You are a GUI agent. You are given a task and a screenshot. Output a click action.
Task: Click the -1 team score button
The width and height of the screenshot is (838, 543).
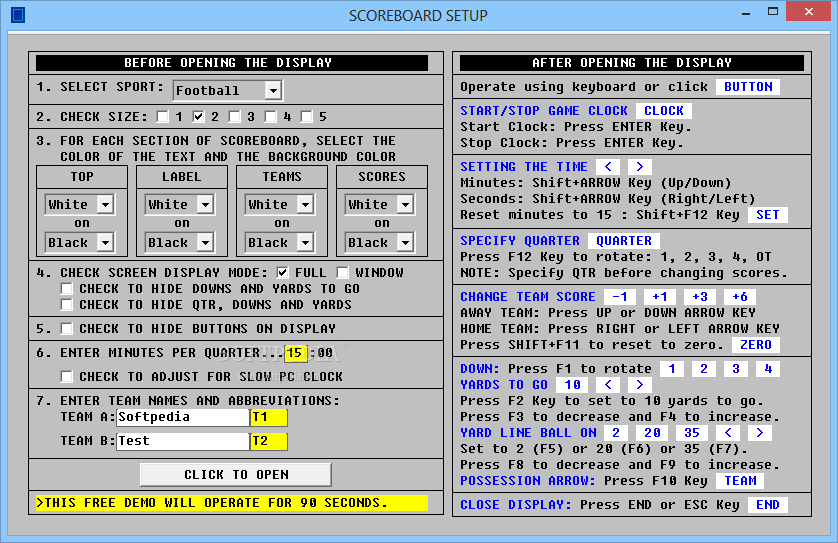click(620, 297)
